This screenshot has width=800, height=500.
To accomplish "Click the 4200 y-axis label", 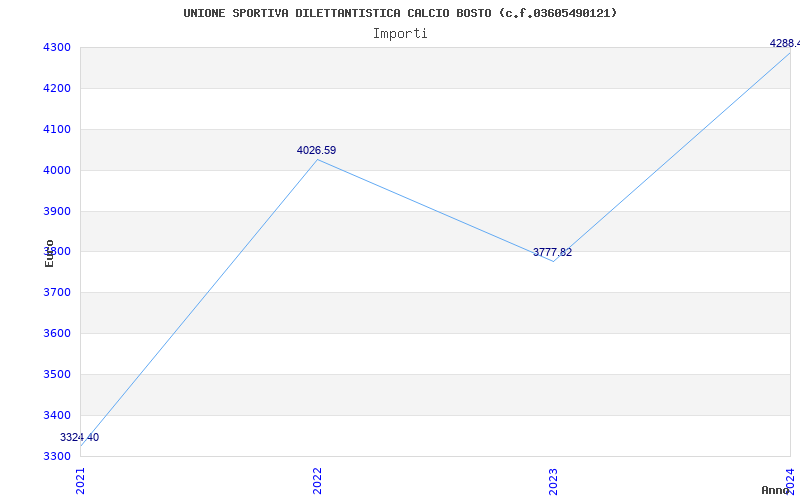I will pyautogui.click(x=57, y=88).
